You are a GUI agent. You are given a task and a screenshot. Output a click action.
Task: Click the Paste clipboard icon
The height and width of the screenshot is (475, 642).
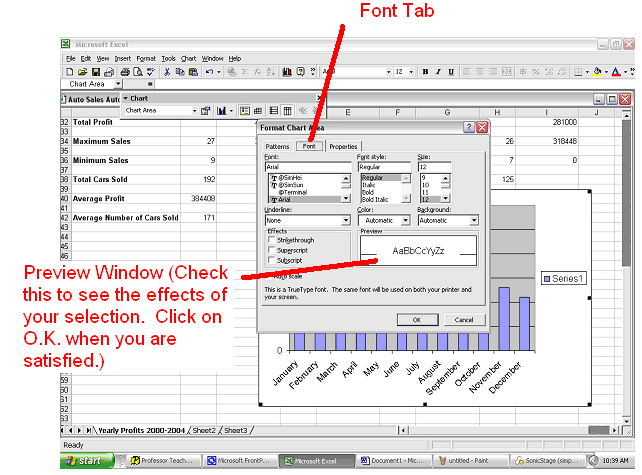193,72
